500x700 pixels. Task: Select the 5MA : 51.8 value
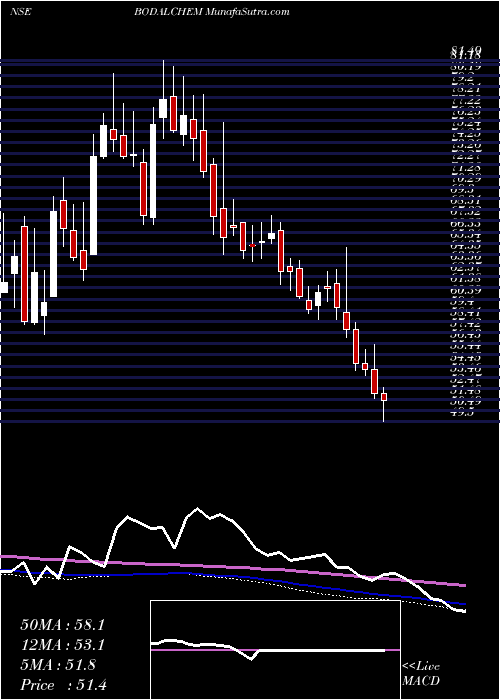58,665
